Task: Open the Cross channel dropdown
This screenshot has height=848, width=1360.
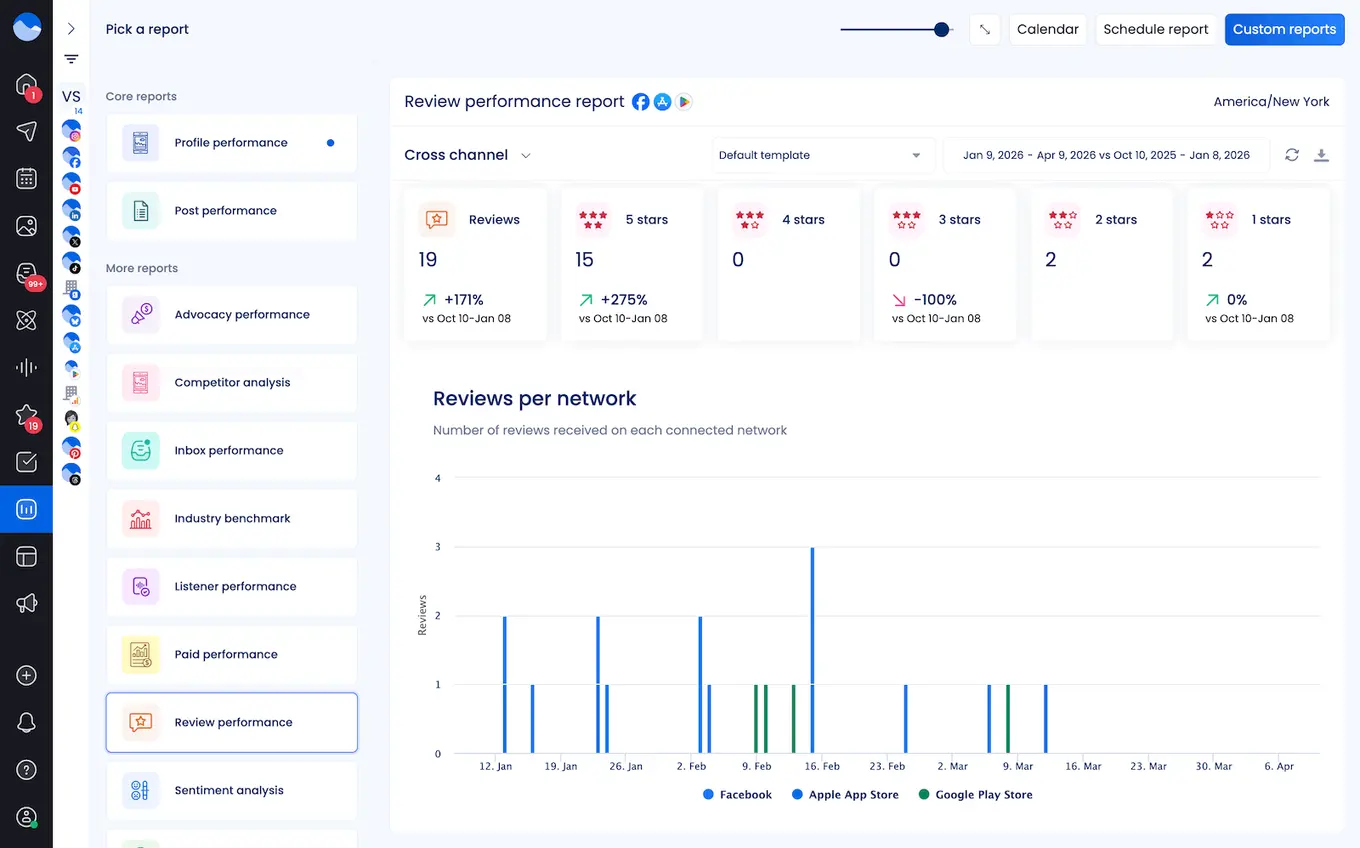Action: [x=467, y=155]
